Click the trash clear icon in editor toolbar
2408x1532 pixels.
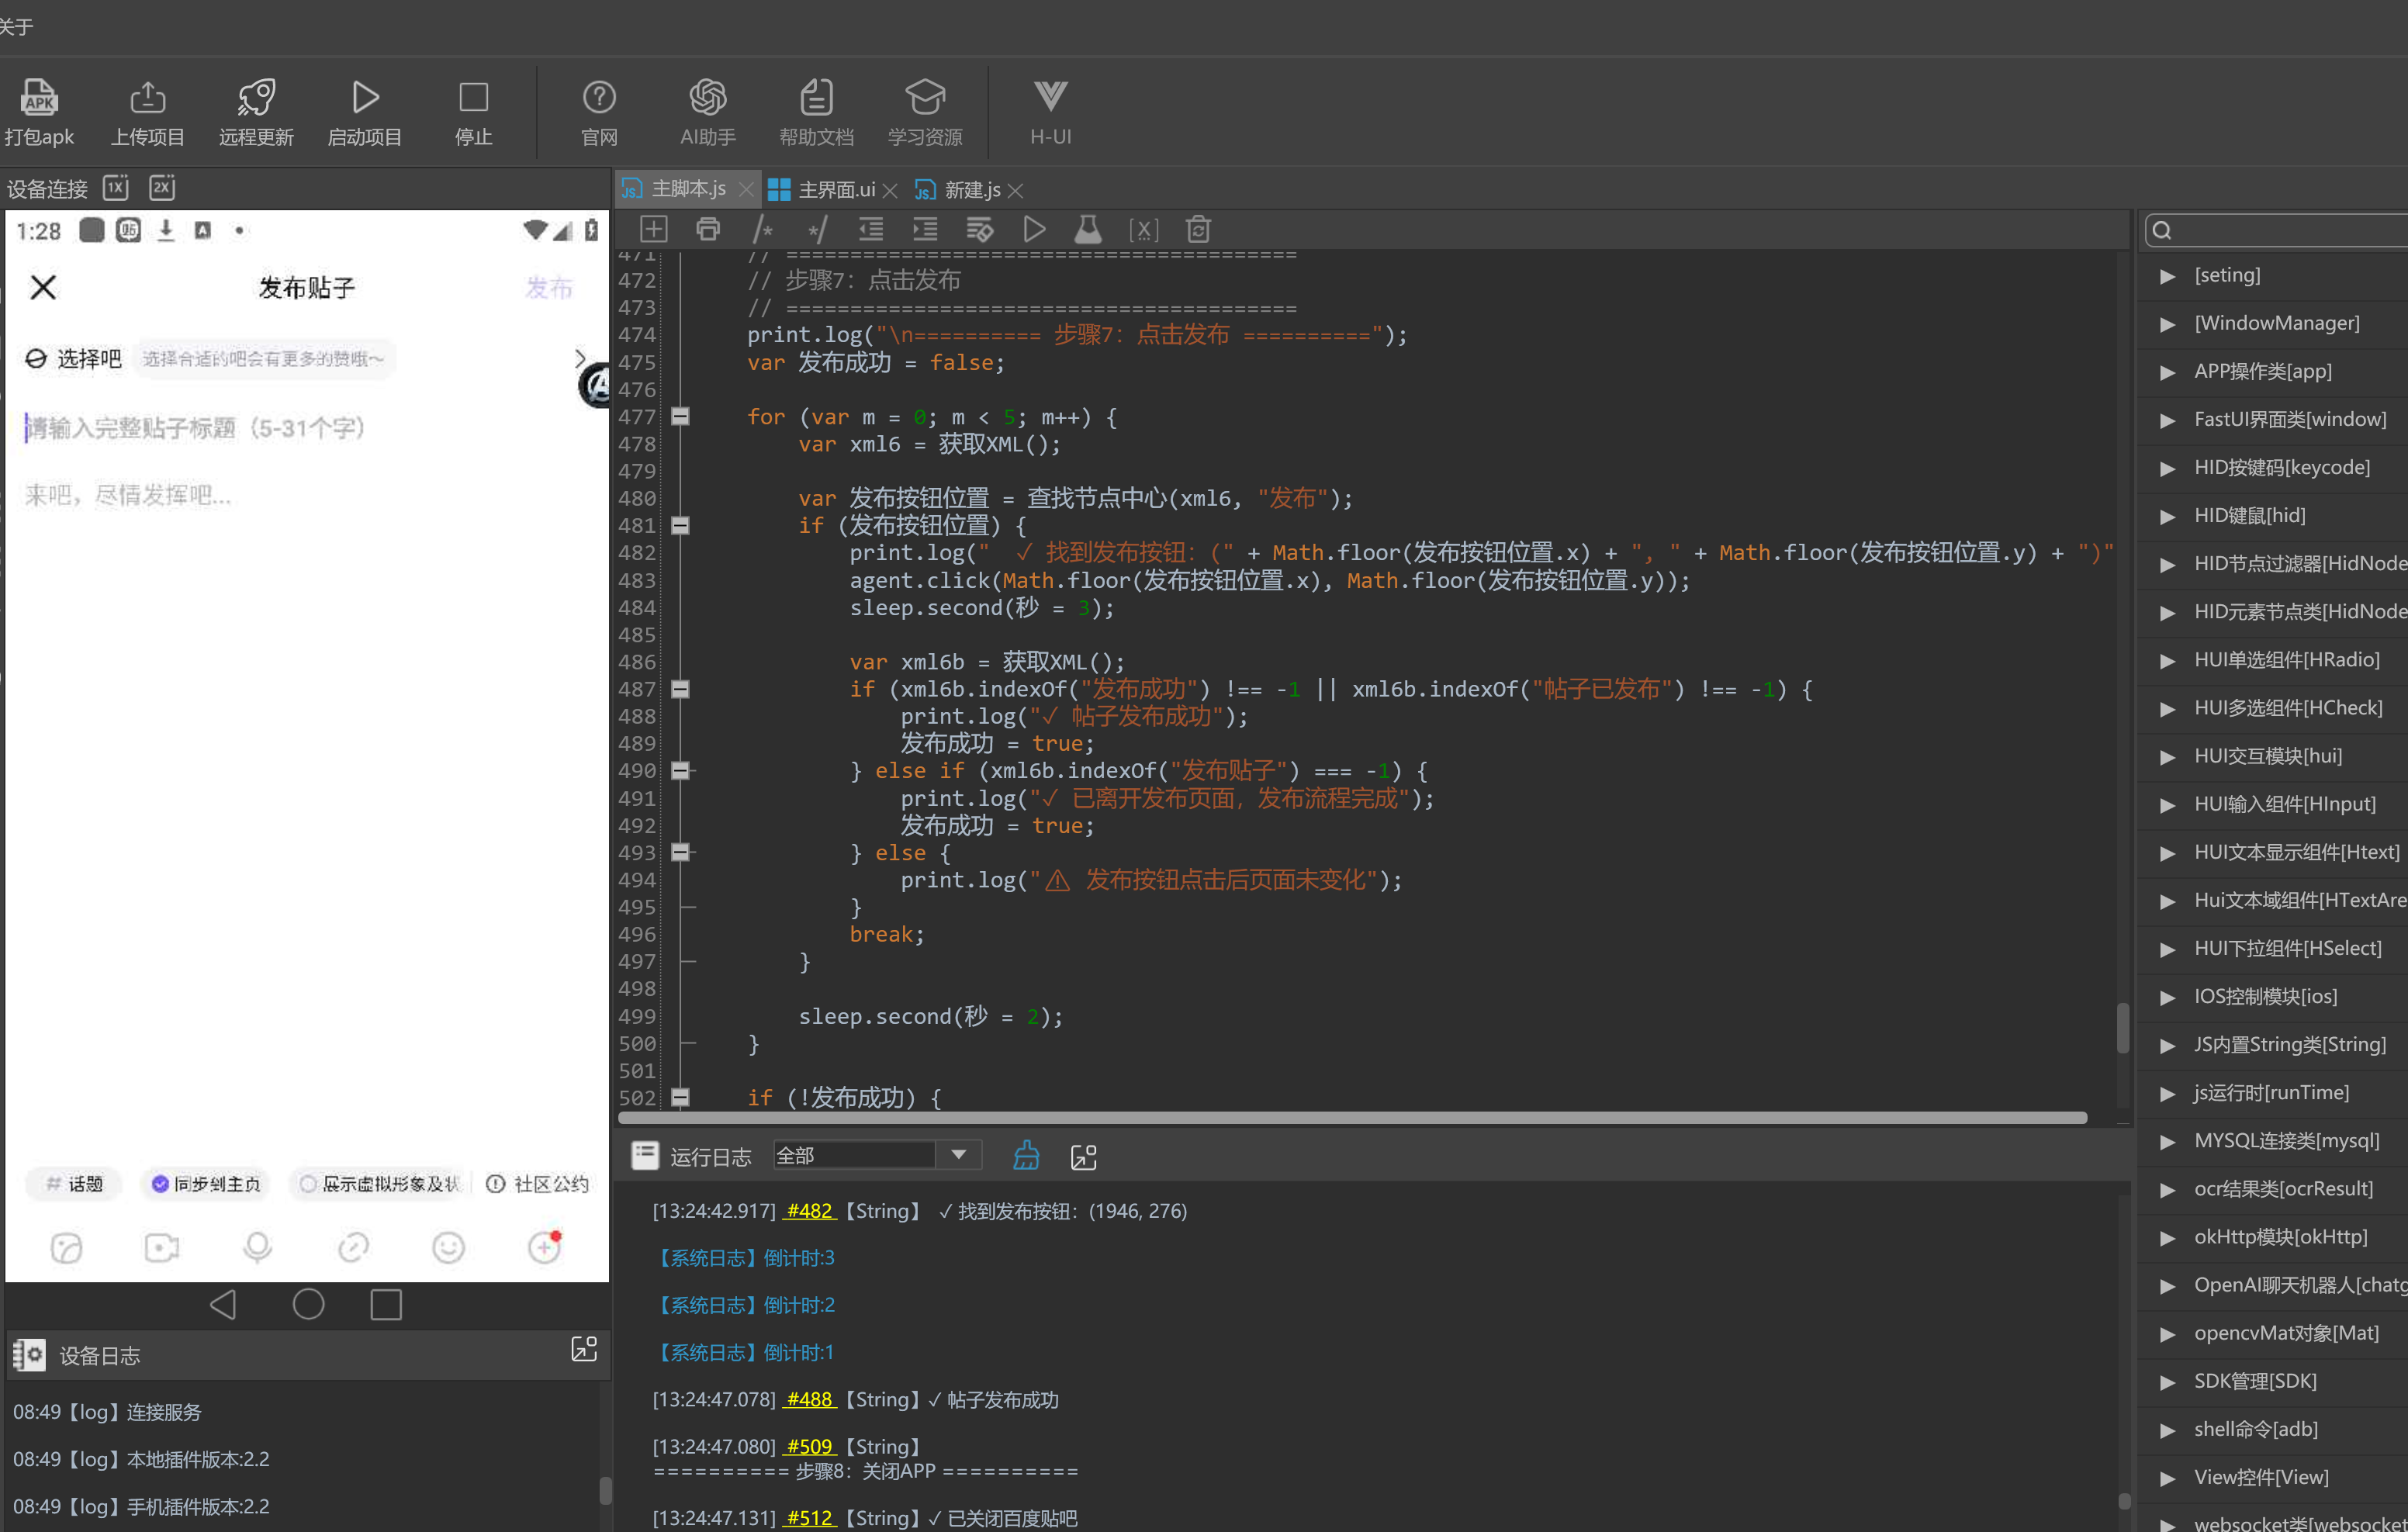tap(1198, 229)
